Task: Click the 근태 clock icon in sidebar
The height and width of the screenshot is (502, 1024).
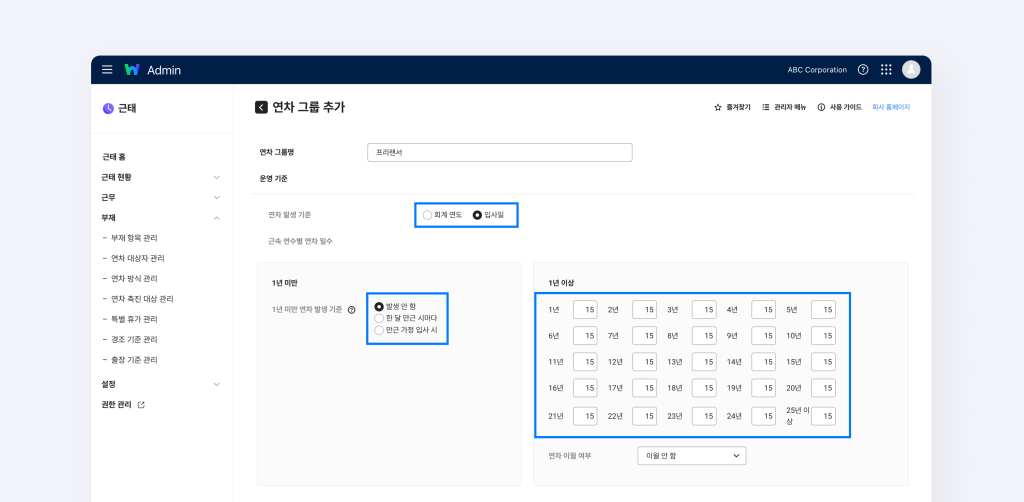Action: 108,108
